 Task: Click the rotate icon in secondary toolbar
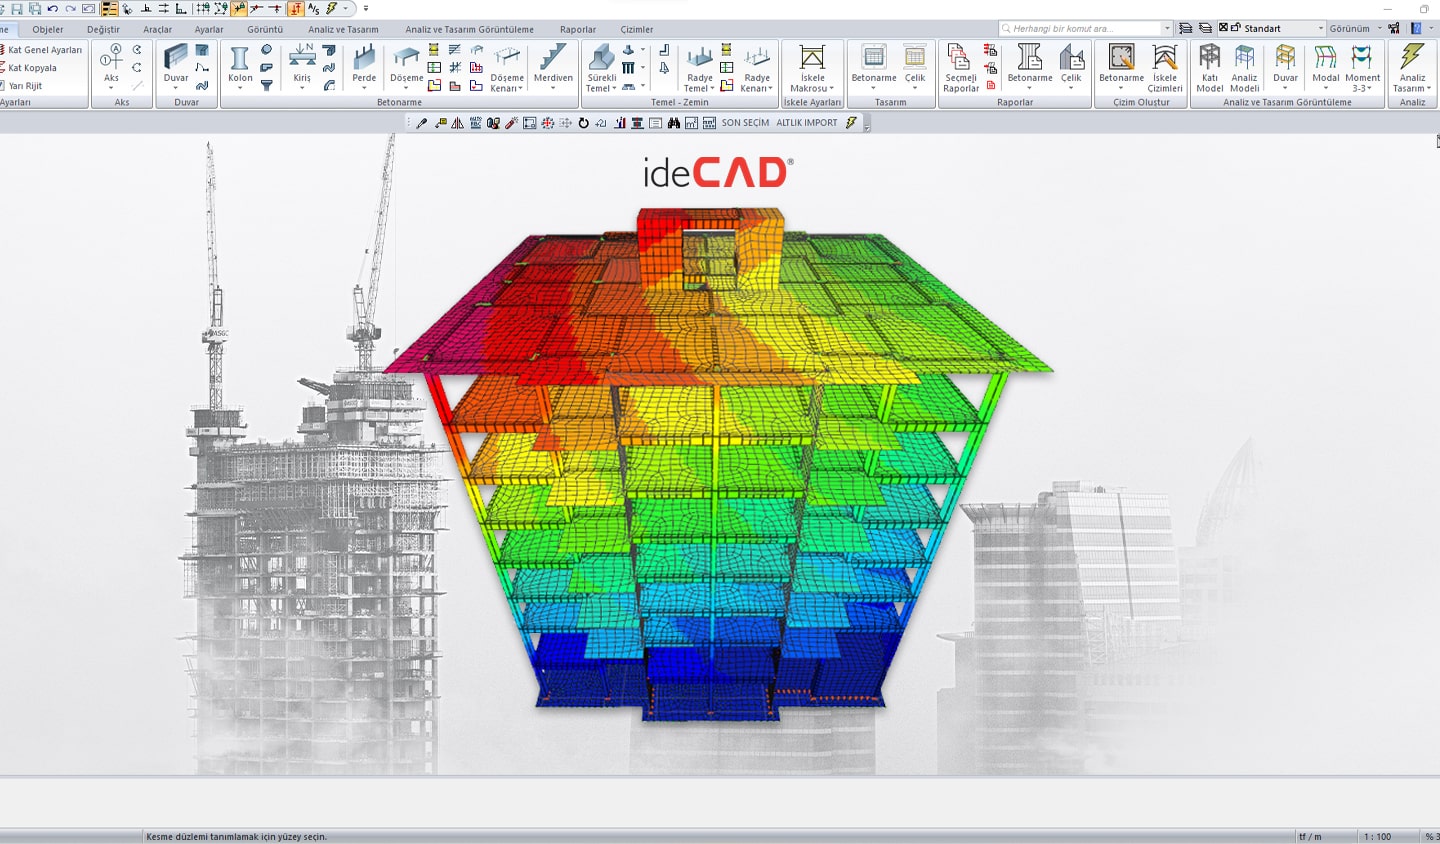click(x=583, y=123)
